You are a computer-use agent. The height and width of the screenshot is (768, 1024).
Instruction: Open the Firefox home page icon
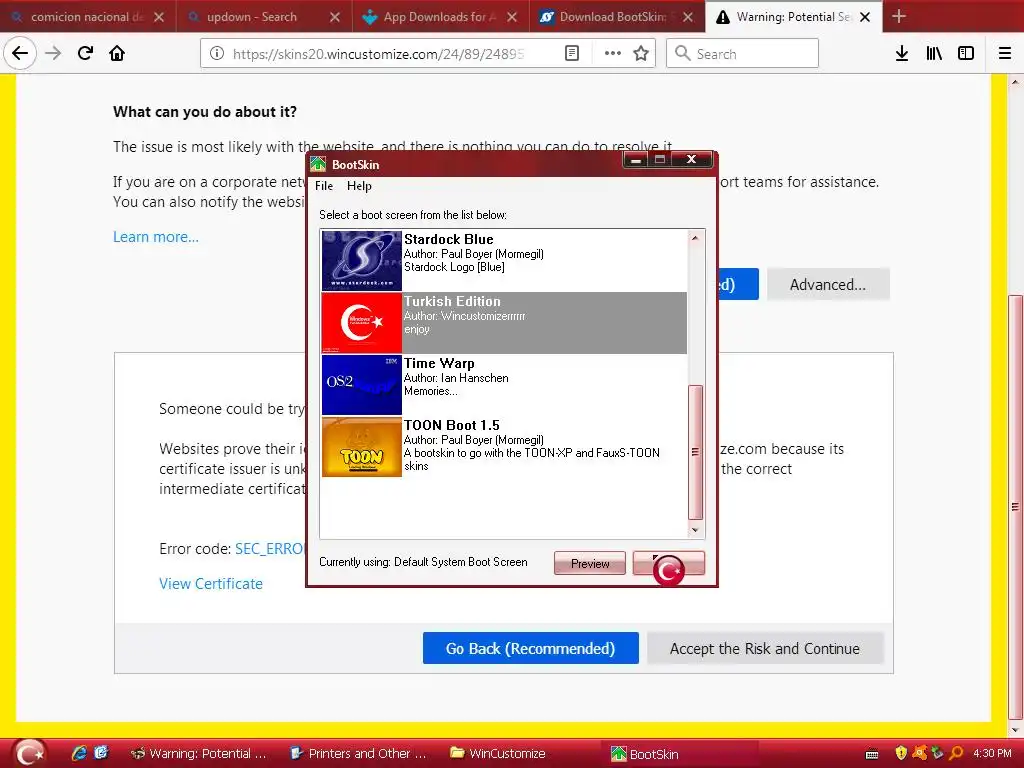117,53
